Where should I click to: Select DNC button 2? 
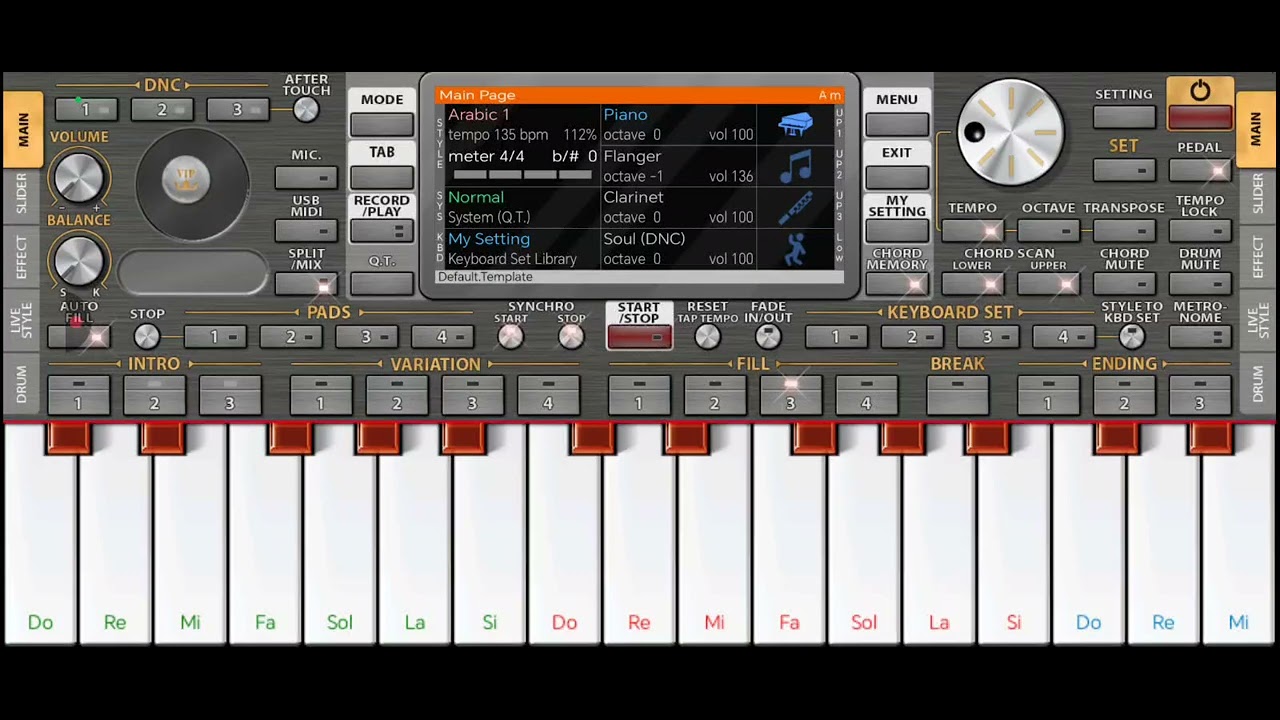pyautogui.click(x=162, y=109)
